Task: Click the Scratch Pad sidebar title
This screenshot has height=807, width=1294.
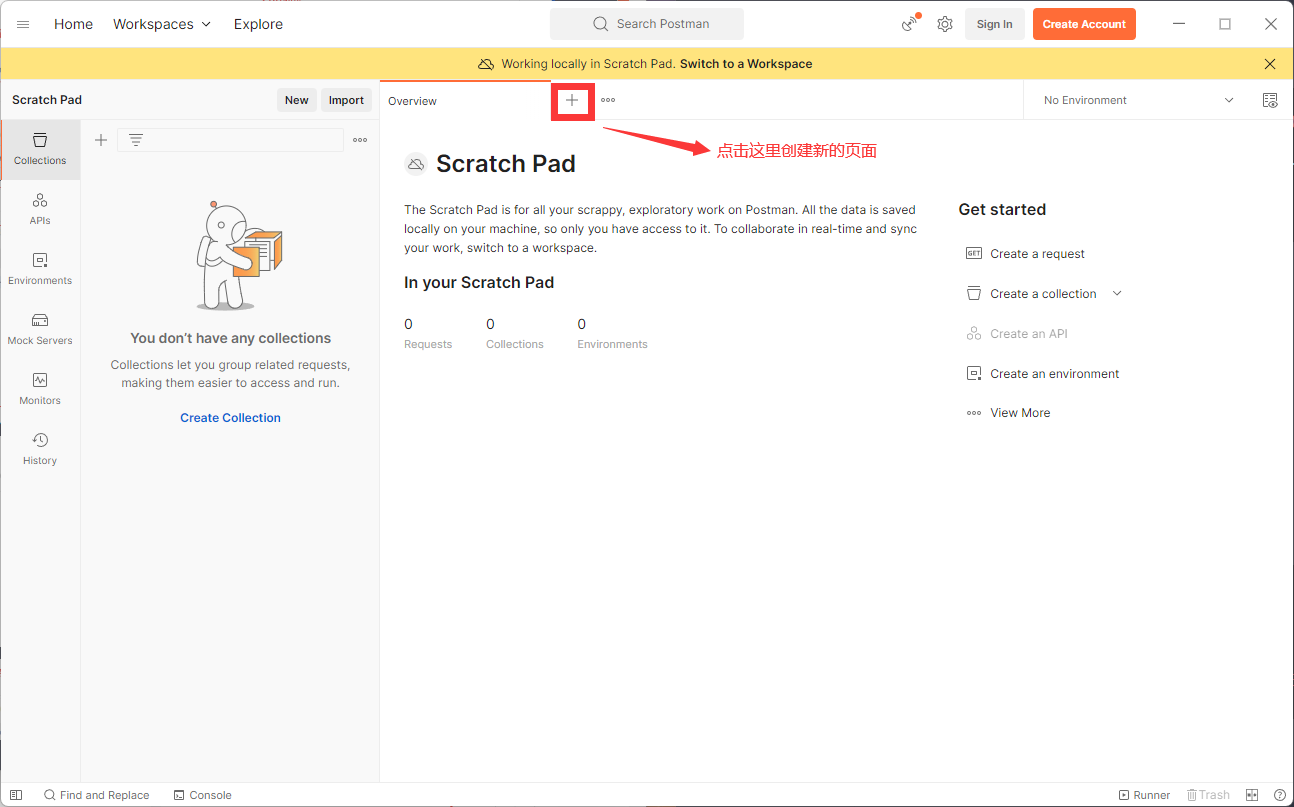Action: 47,100
